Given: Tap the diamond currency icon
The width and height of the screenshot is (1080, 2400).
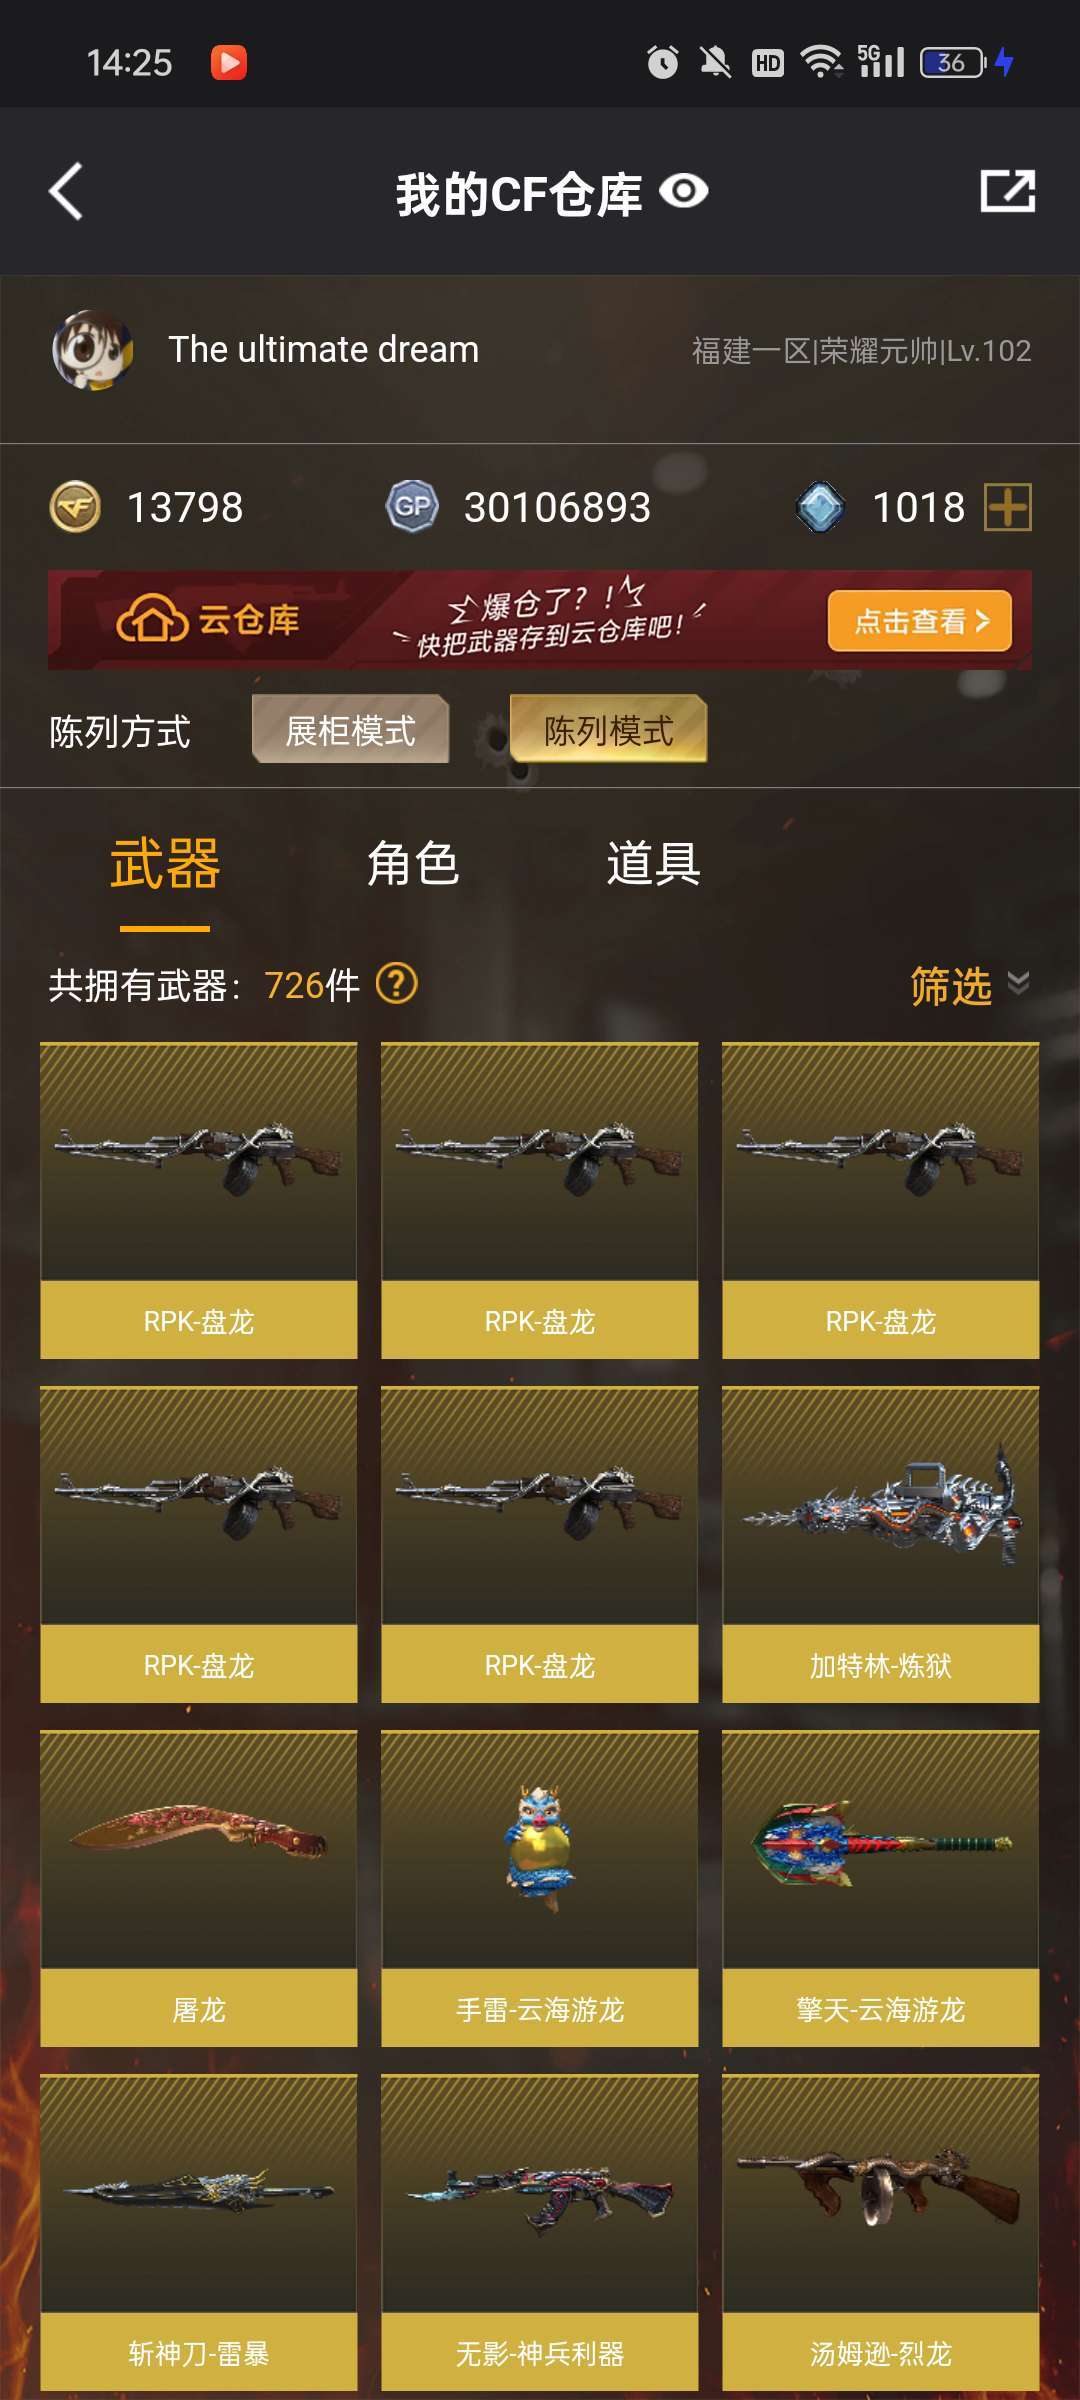Looking at the screenshot, I should (x=821, y=507).
